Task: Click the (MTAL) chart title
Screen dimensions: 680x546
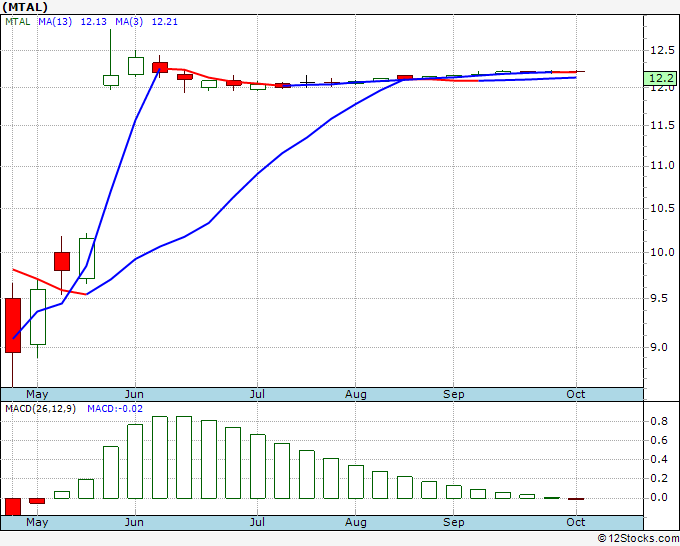Action: coord(25,7)
